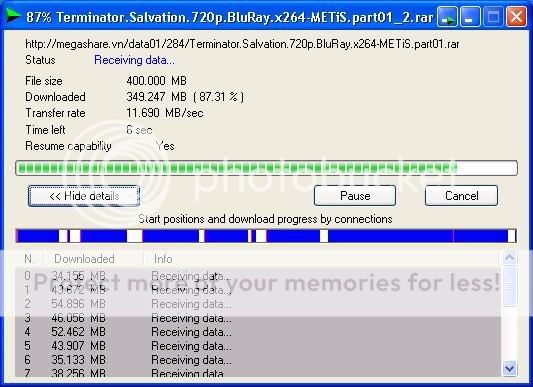Click the N. column header
Screen dimensions: 533x387
(29, 259)
